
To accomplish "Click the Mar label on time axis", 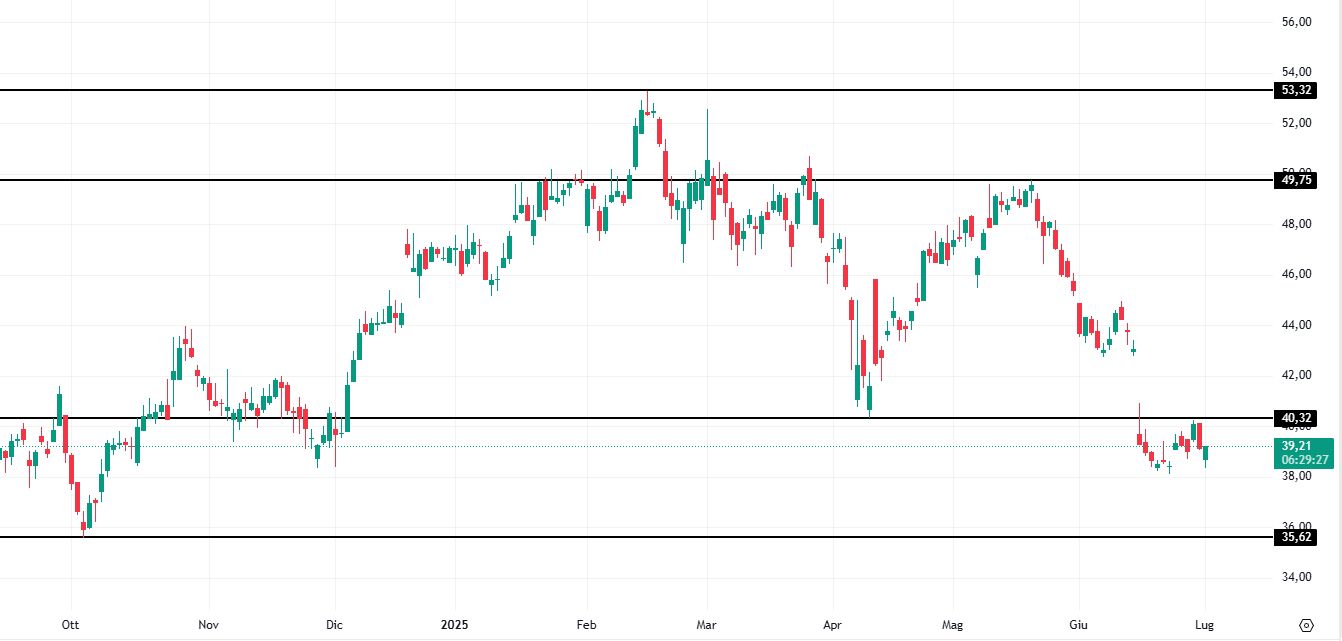I will click(x=706, y=625).
